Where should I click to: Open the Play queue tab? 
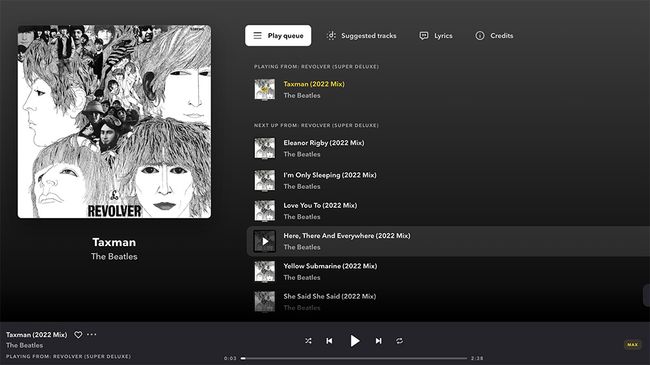coord(278,36)
